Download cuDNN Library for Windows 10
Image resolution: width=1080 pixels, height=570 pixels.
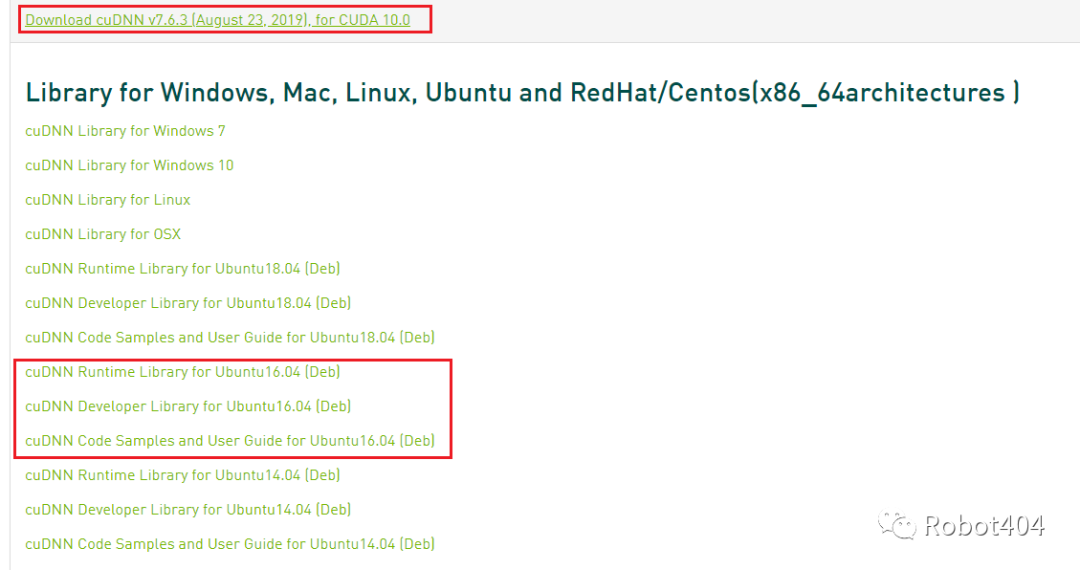point(129,165)
